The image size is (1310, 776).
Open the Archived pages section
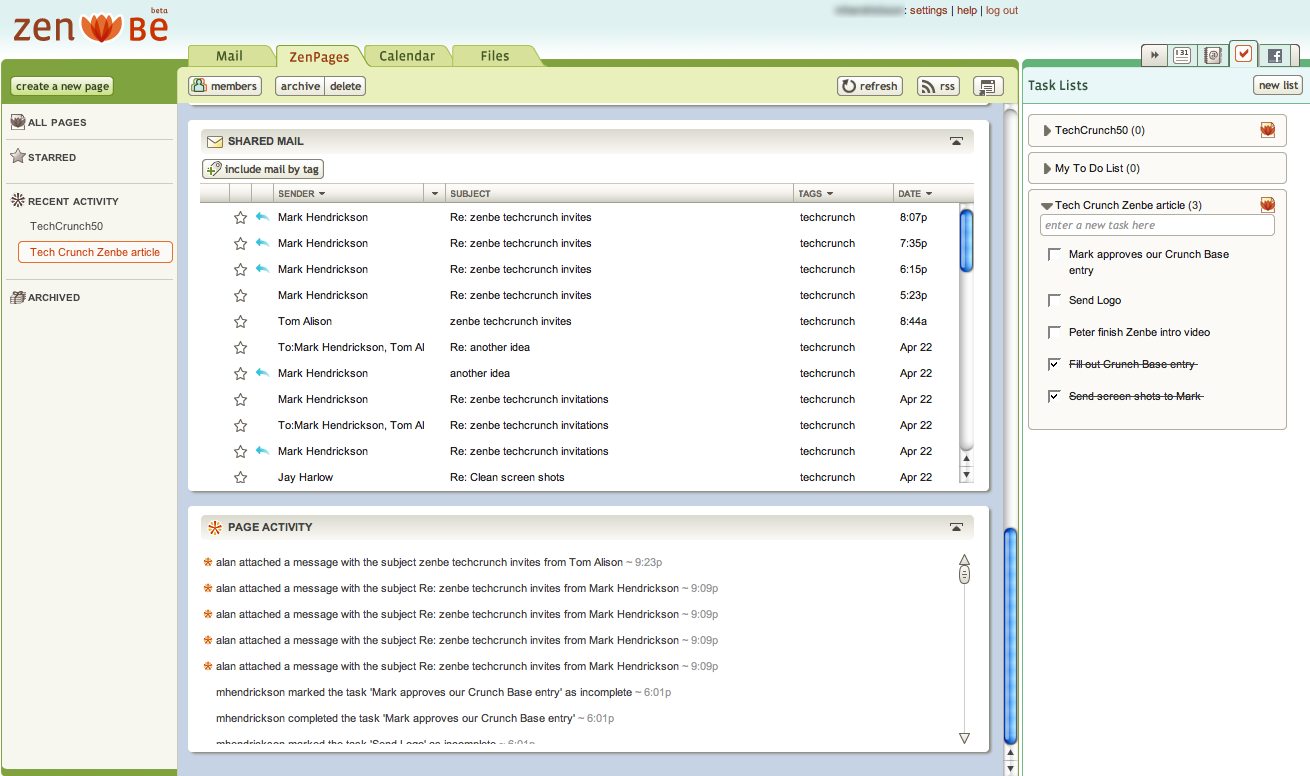45,297
